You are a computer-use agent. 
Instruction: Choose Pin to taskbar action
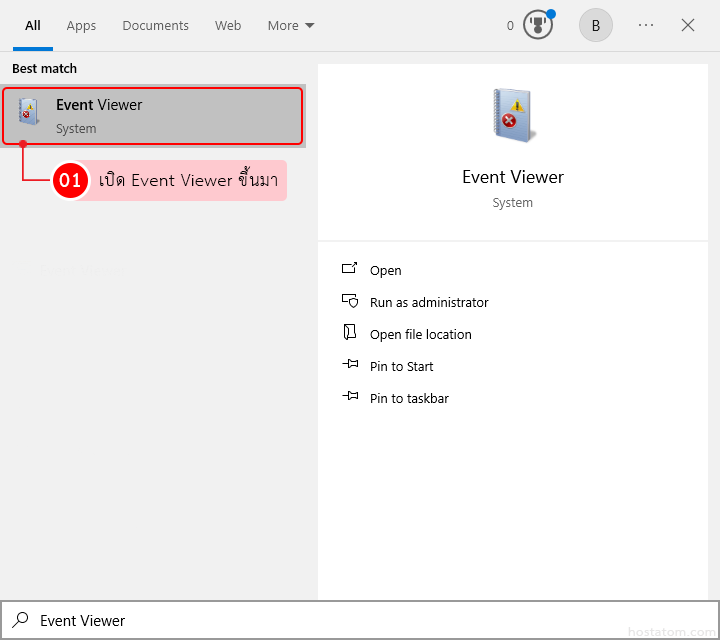coord(409,398)
